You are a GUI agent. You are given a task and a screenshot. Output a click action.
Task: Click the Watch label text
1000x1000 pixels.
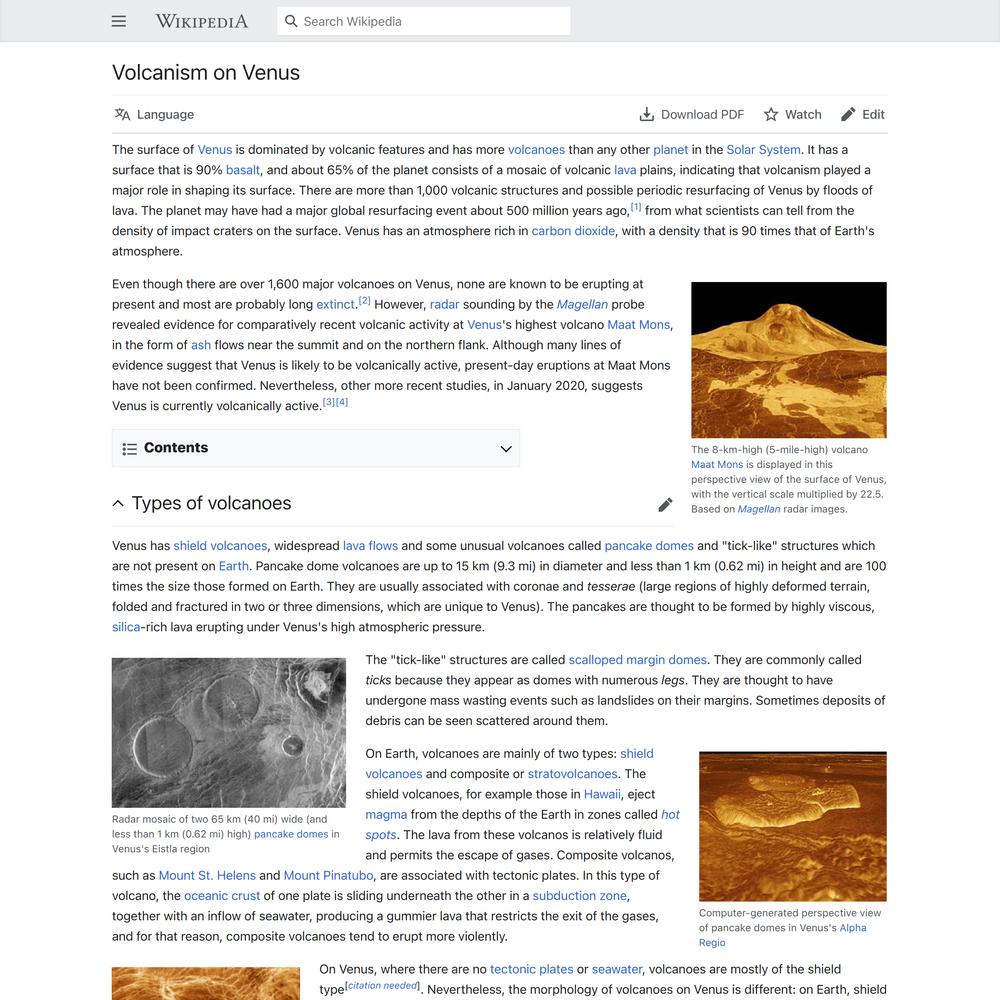click(x=803, y=114)
